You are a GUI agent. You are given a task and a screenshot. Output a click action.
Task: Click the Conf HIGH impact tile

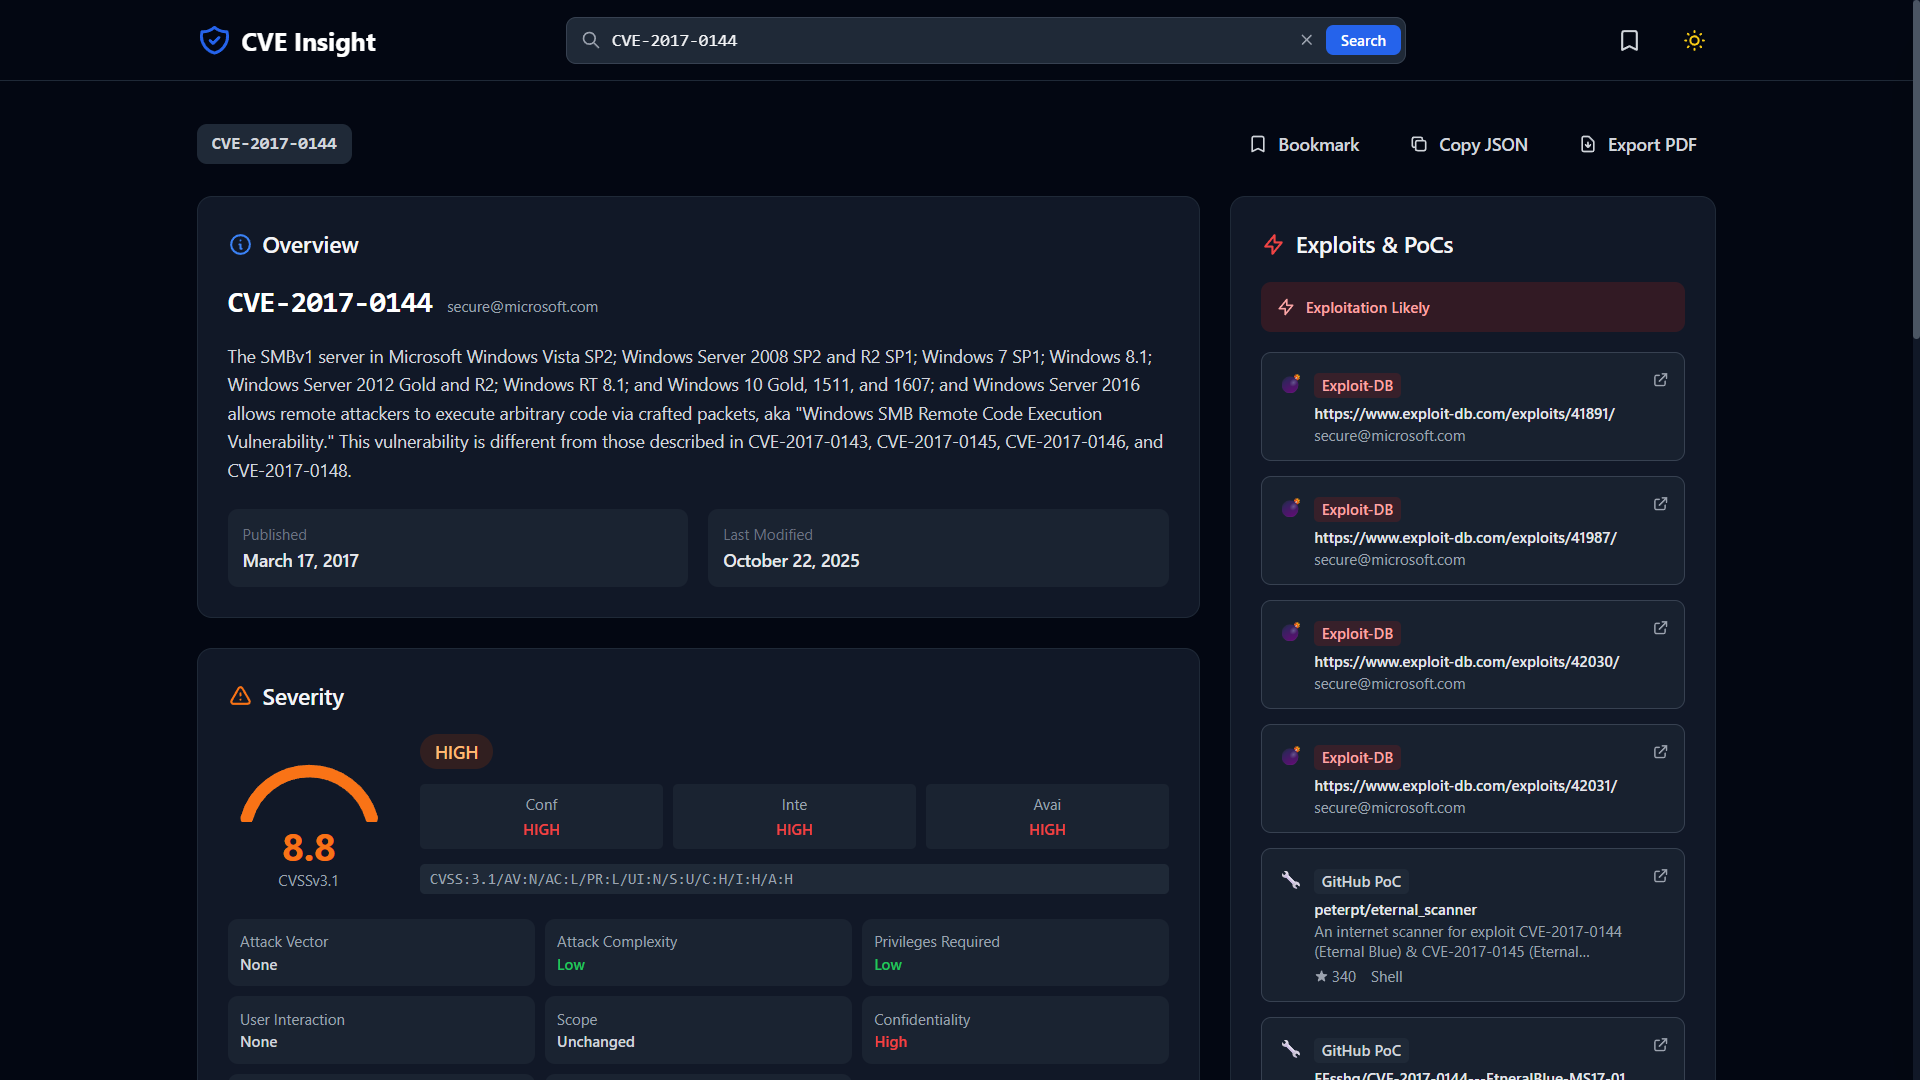click(x=541, y=816)
